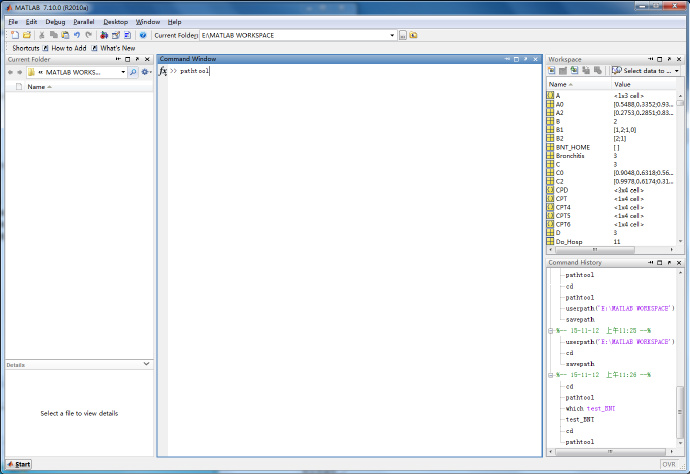This screenshot has width=690, height=474.
Task: Maximize the Command Window panel
Action: coord(516,59)
